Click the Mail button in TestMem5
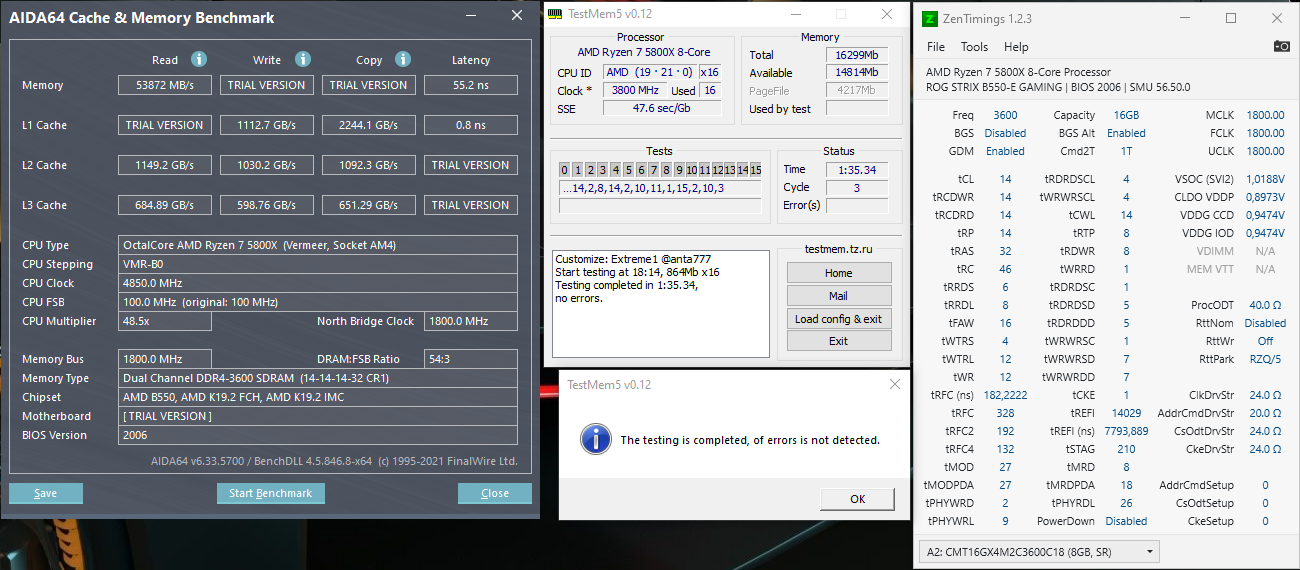 click(x=838, y=296)
